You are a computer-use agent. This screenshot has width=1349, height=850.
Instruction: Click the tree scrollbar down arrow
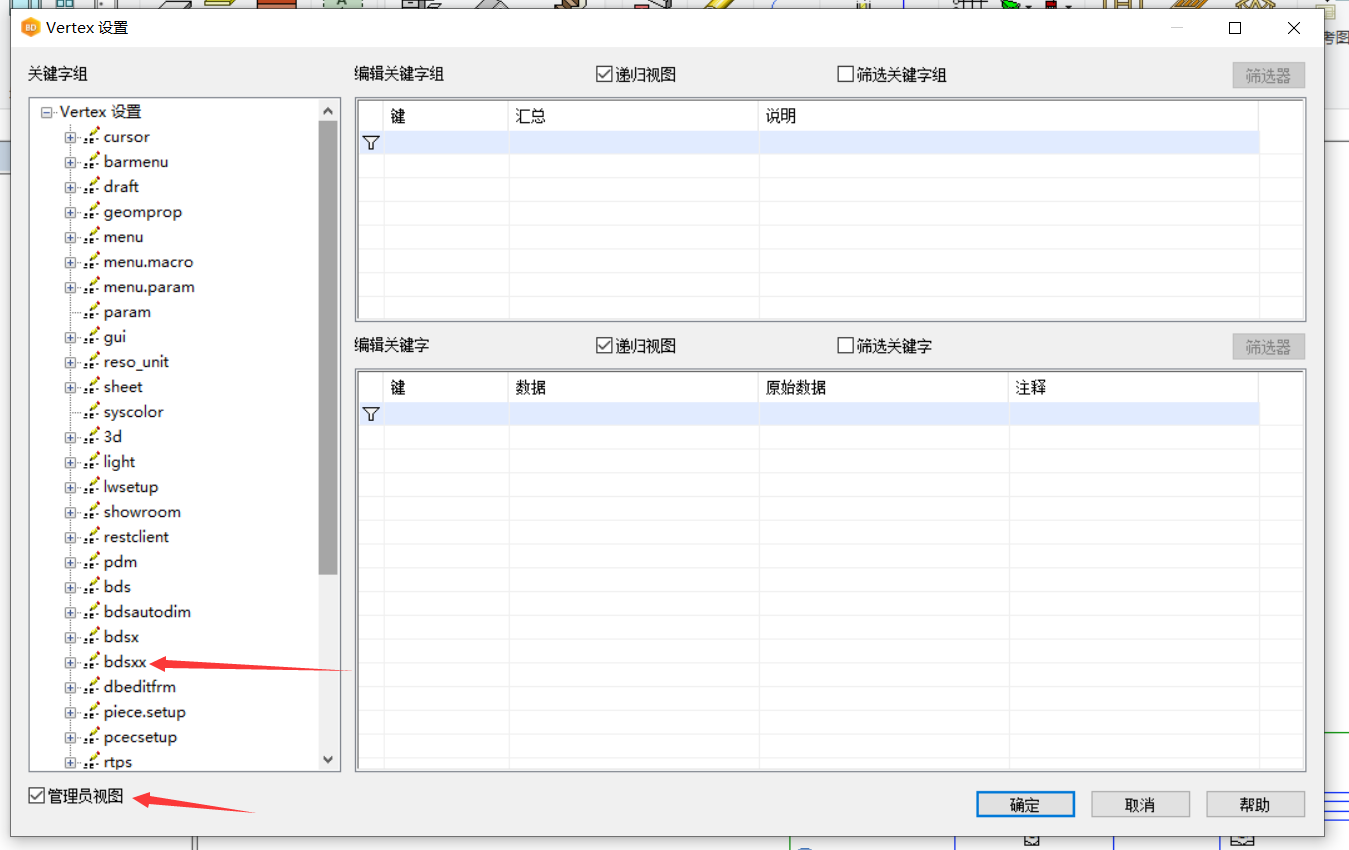coord(328,760)
